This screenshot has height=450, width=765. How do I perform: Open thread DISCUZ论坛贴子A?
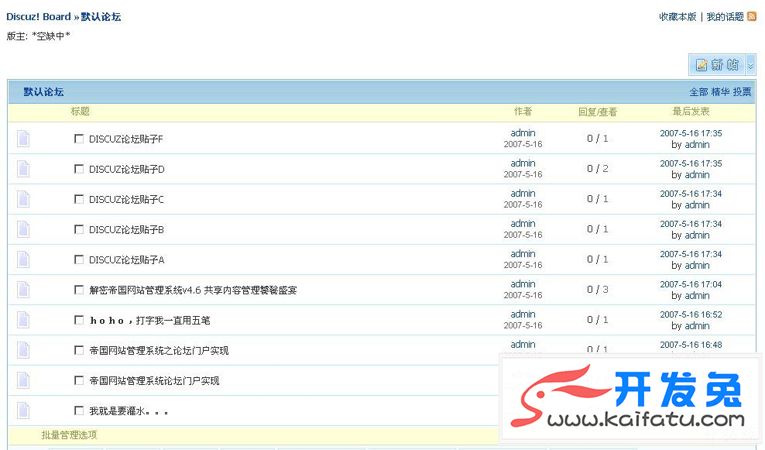click(126, 260)
